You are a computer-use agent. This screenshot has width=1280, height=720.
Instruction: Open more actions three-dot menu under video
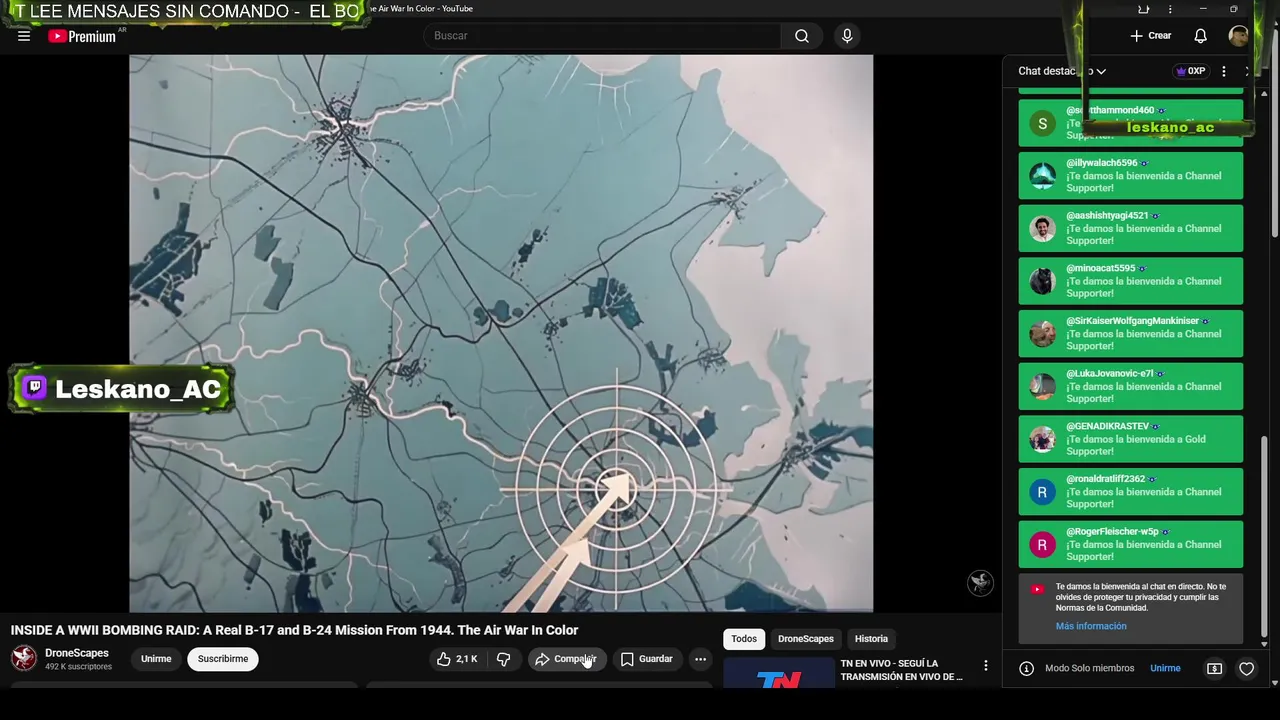(x=700, y=659)
